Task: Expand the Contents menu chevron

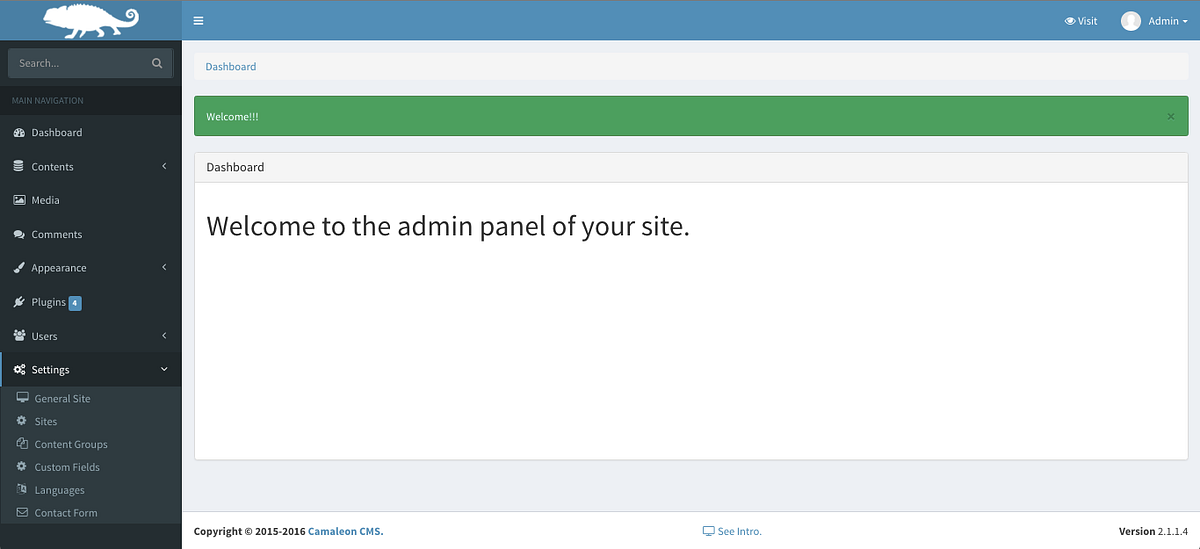Action: coord(164,166)
